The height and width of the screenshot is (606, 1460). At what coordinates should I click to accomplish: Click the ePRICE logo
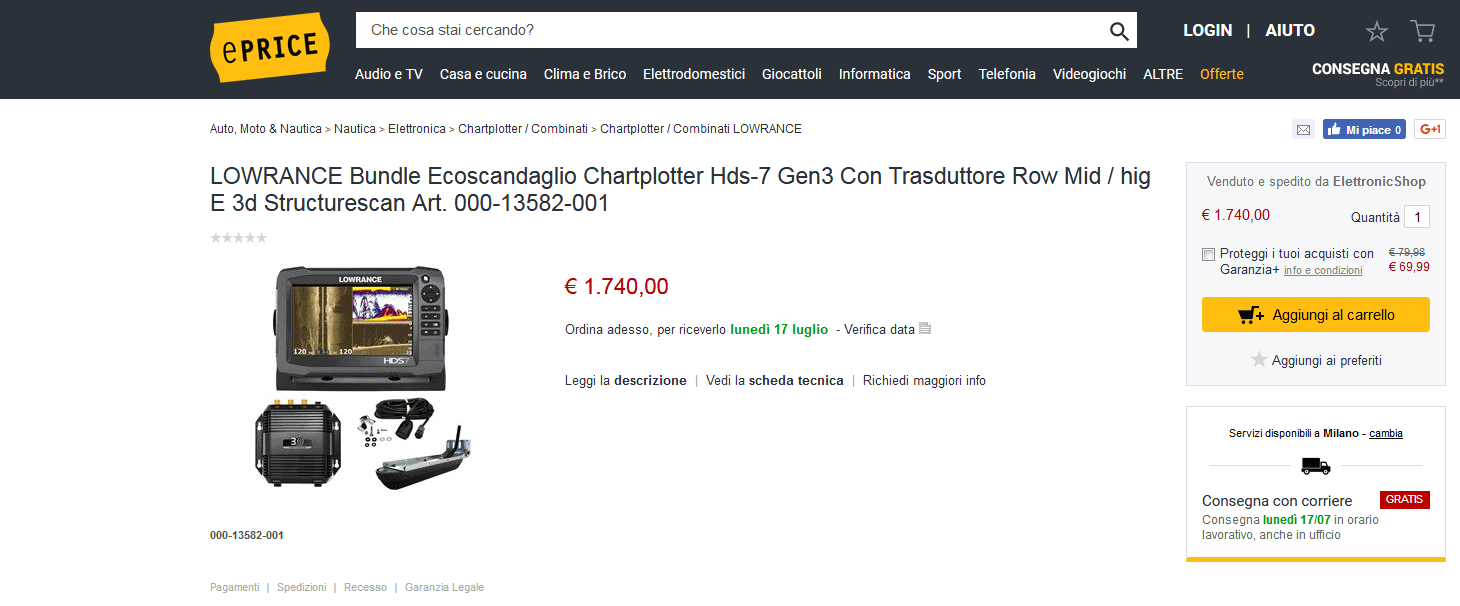point(270,47)
